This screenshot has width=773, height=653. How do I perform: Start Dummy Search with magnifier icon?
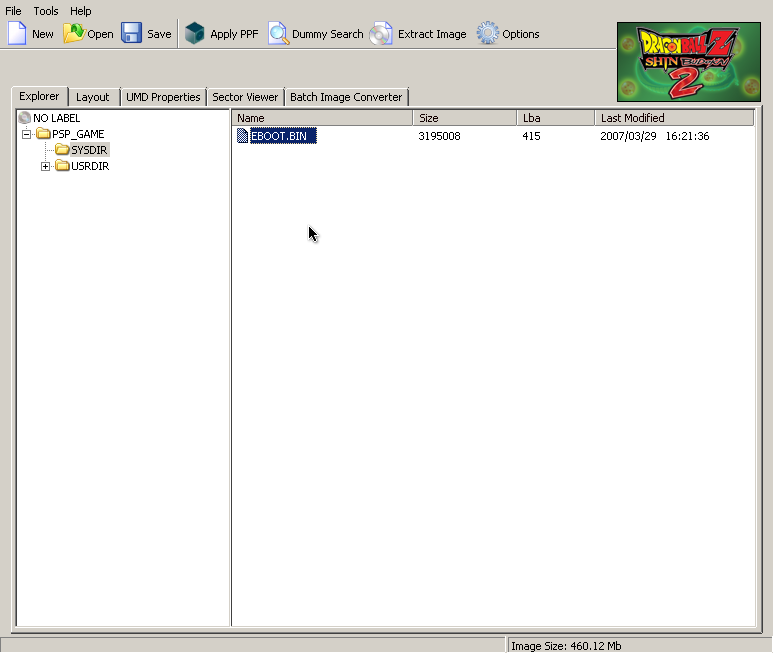pyautogui.click(x=278, y=33)
